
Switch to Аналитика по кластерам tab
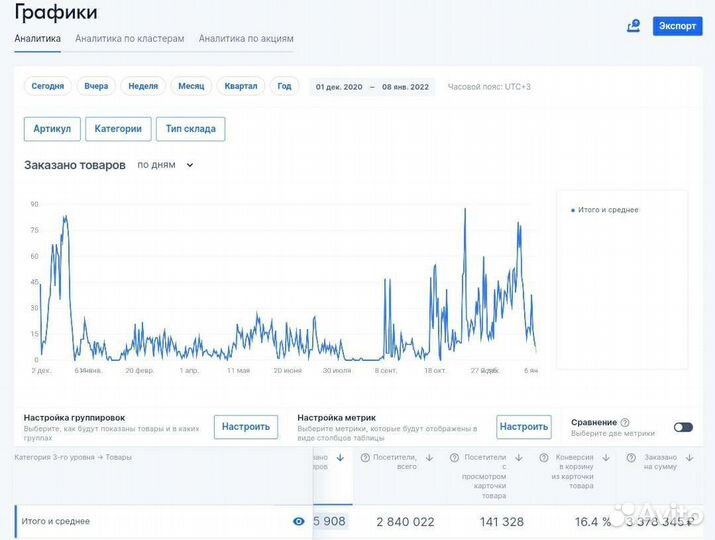point(130,39)
